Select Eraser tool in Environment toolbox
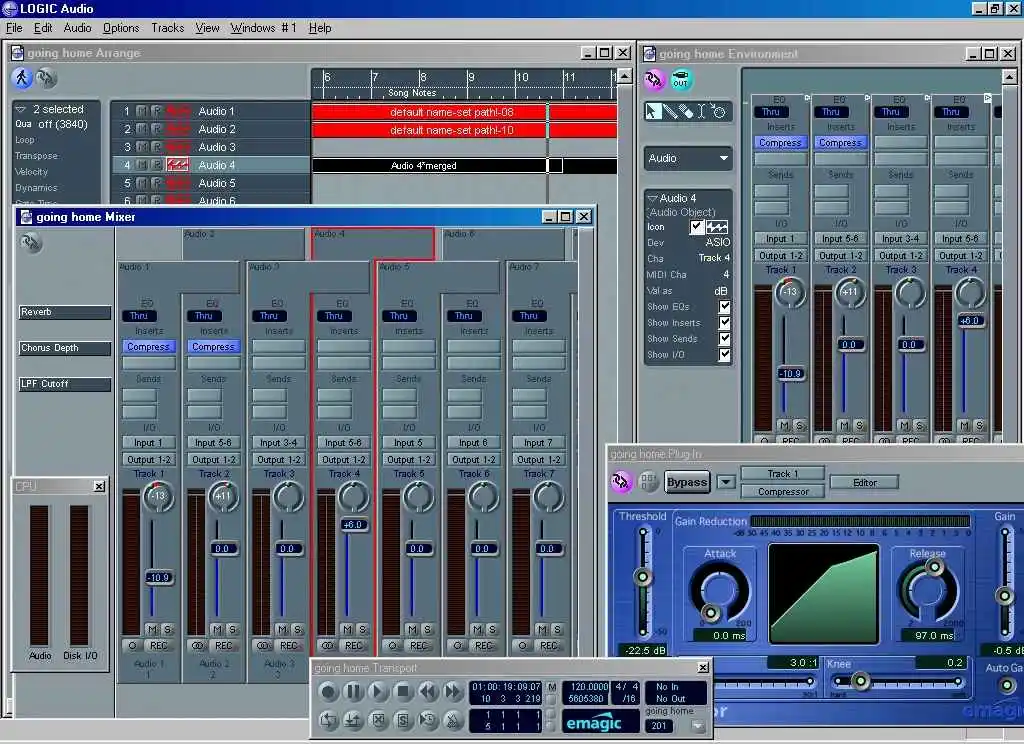Screen dimensions: 1024x744 coord(686,111)
